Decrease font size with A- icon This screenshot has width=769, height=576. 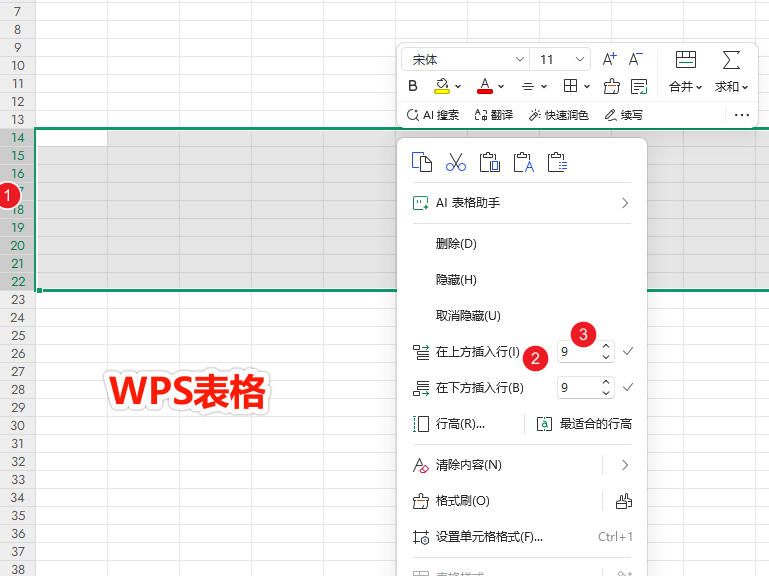tap(636, 59)
